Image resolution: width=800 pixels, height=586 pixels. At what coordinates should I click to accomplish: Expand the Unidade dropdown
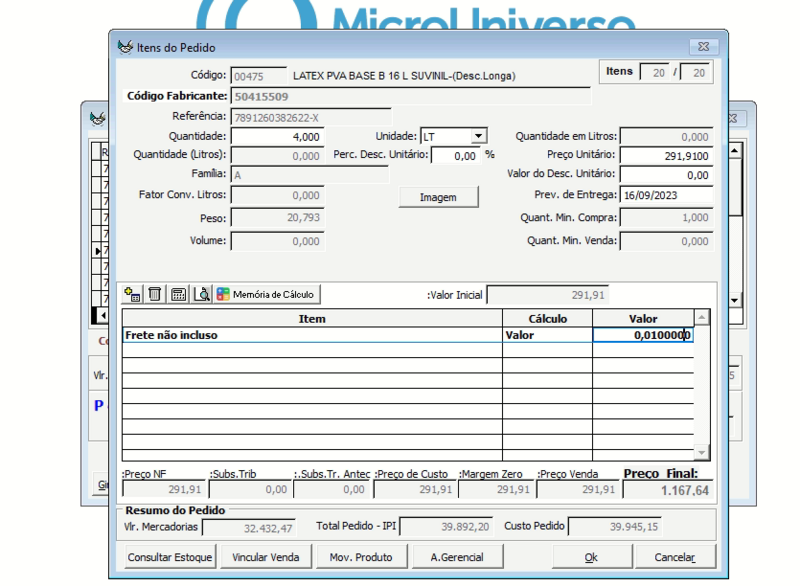pyautogui.click(x=478, y=136)
